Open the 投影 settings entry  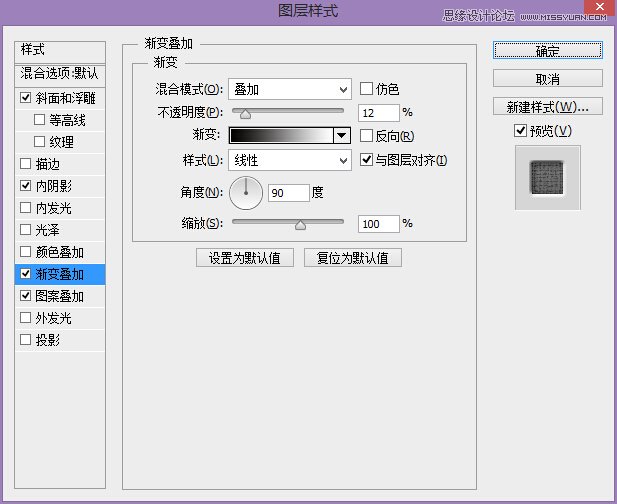[47, 340]
